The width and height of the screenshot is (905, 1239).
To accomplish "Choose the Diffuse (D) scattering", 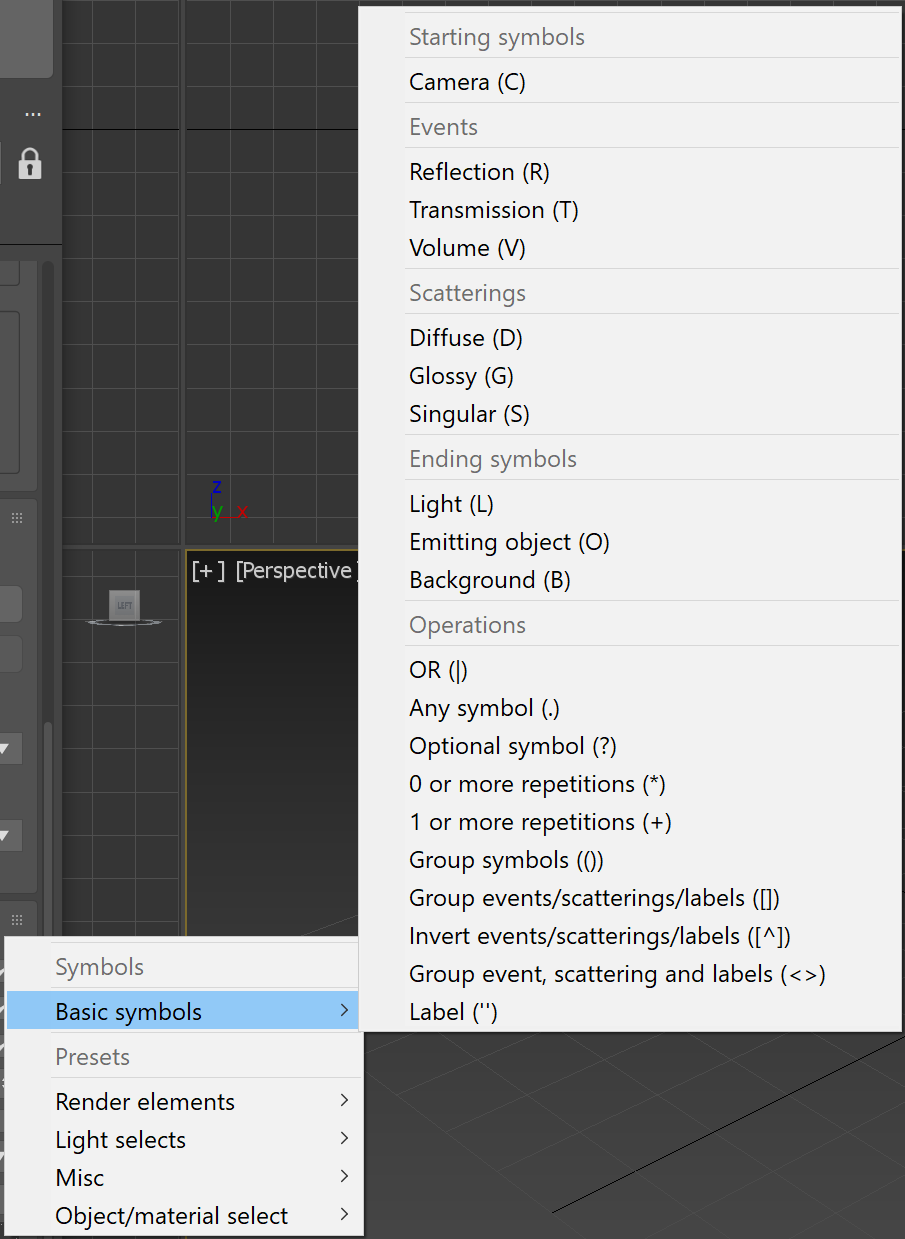I will 466,338.
